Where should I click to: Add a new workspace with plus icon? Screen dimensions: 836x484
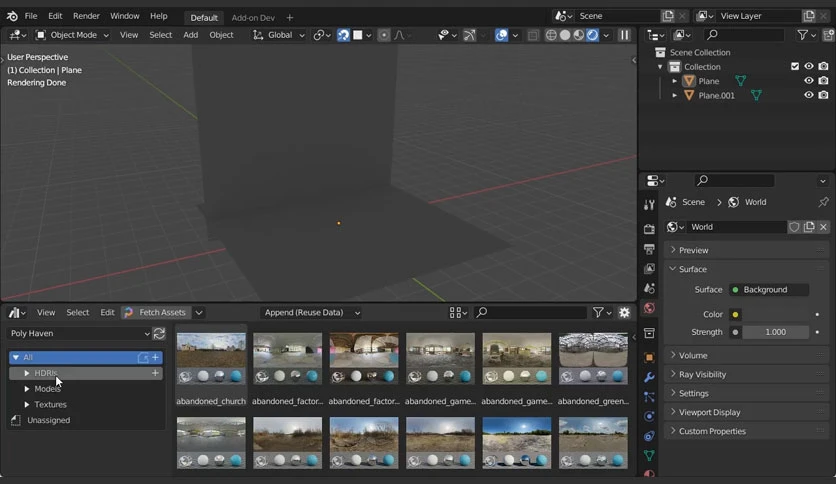[x=290, y=18]
